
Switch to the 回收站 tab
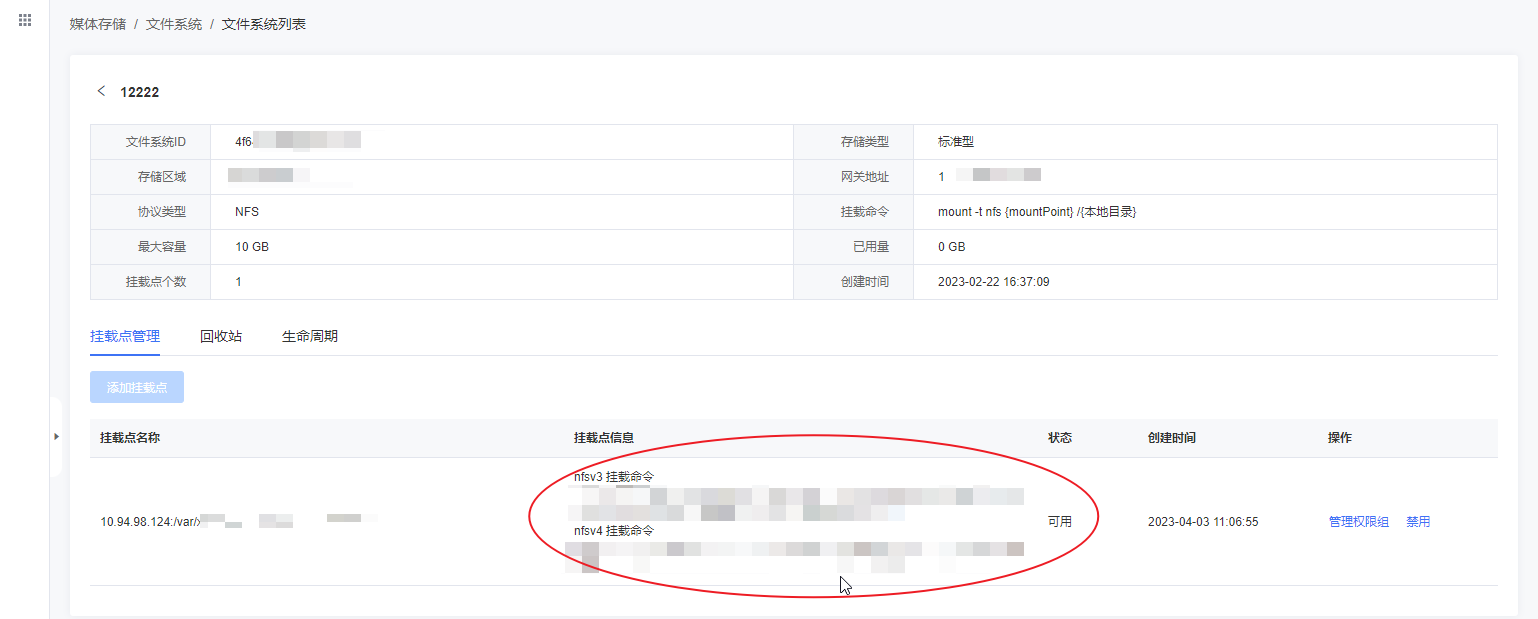pyautogui.click(x=221, y=336)
